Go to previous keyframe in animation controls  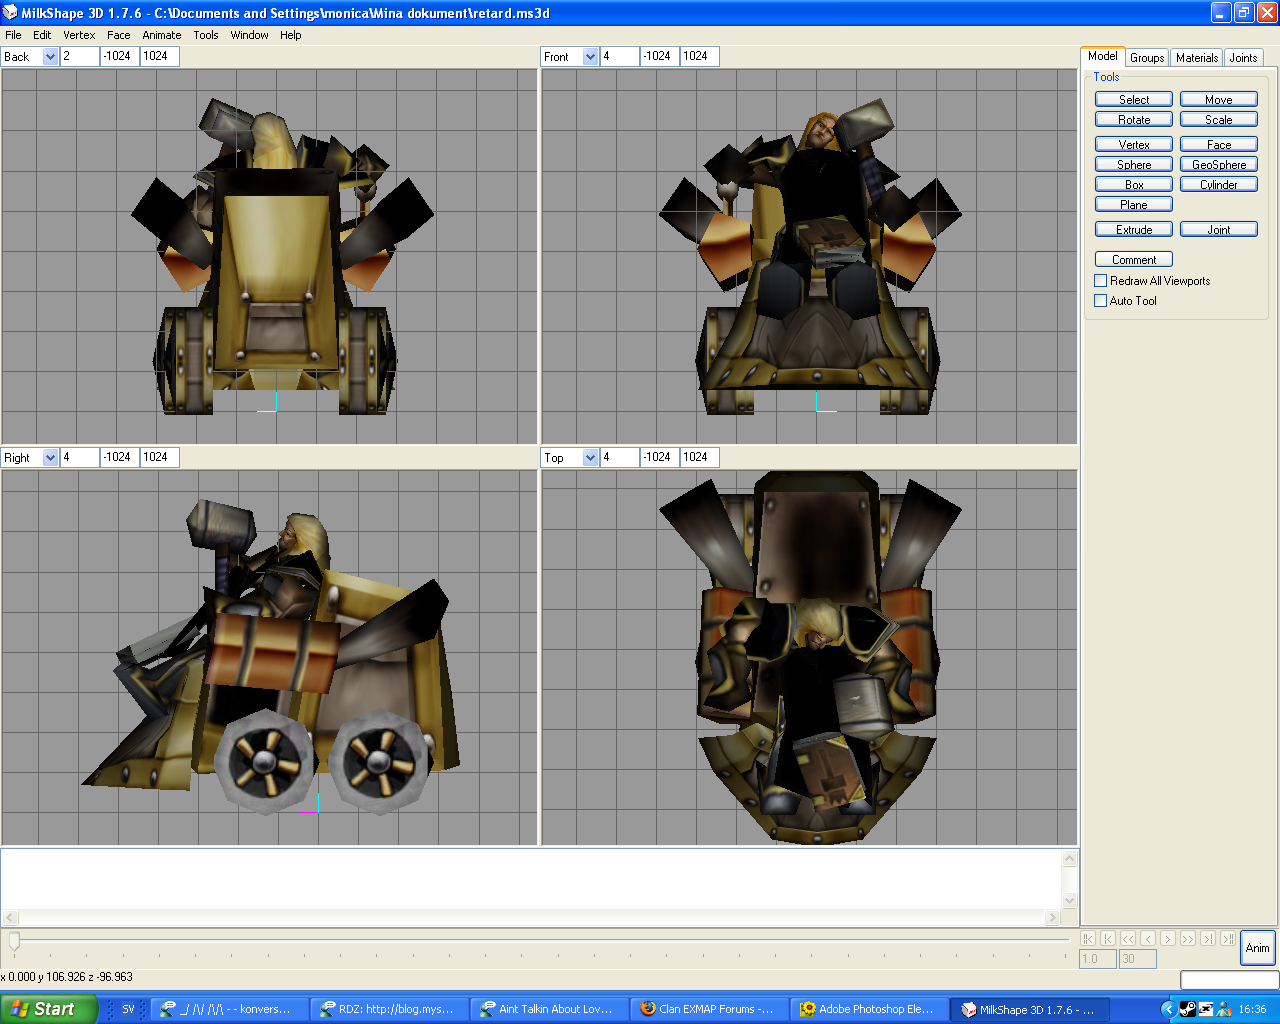[1108, 938]
